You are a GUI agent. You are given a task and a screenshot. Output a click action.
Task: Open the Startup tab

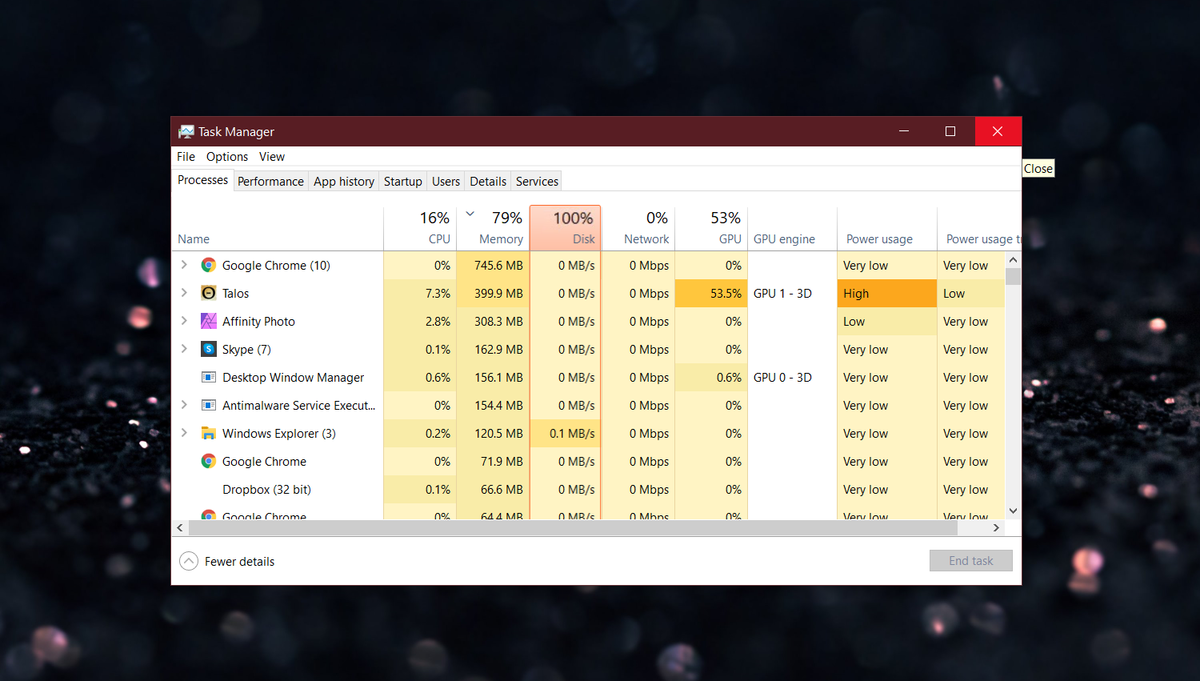coord(402,181)
